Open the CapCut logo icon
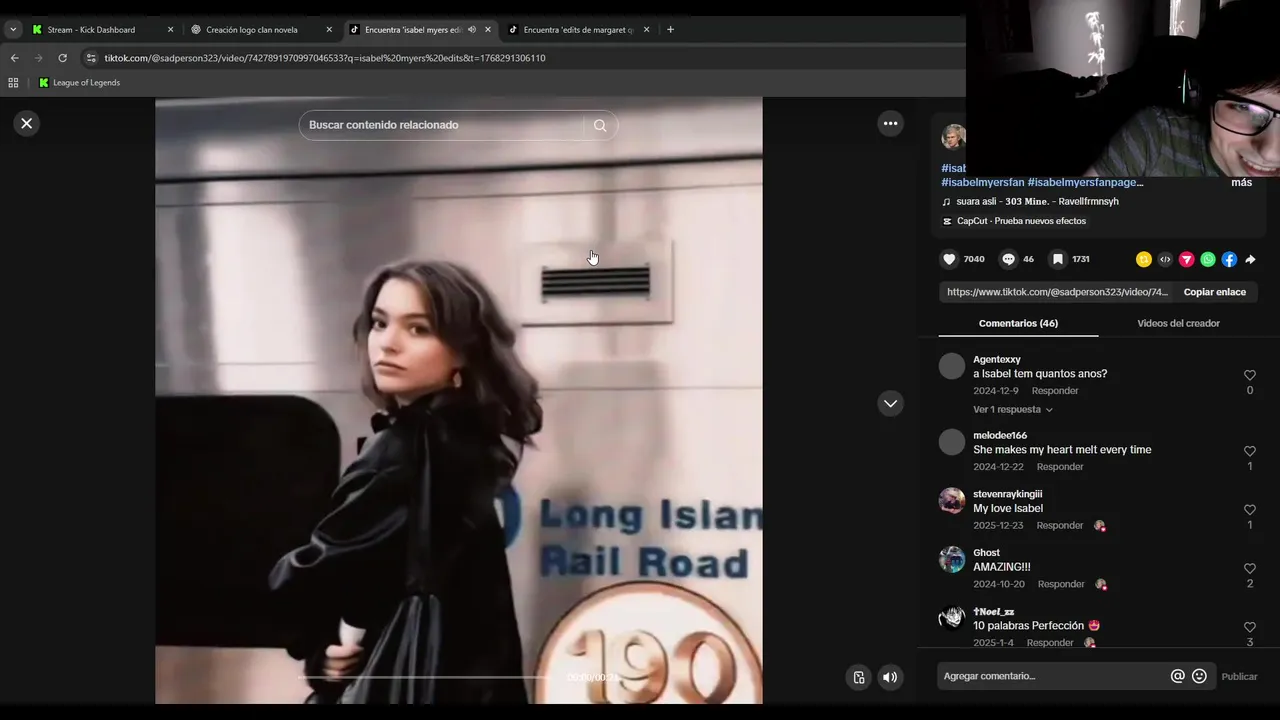 click(x=947, y=221)
